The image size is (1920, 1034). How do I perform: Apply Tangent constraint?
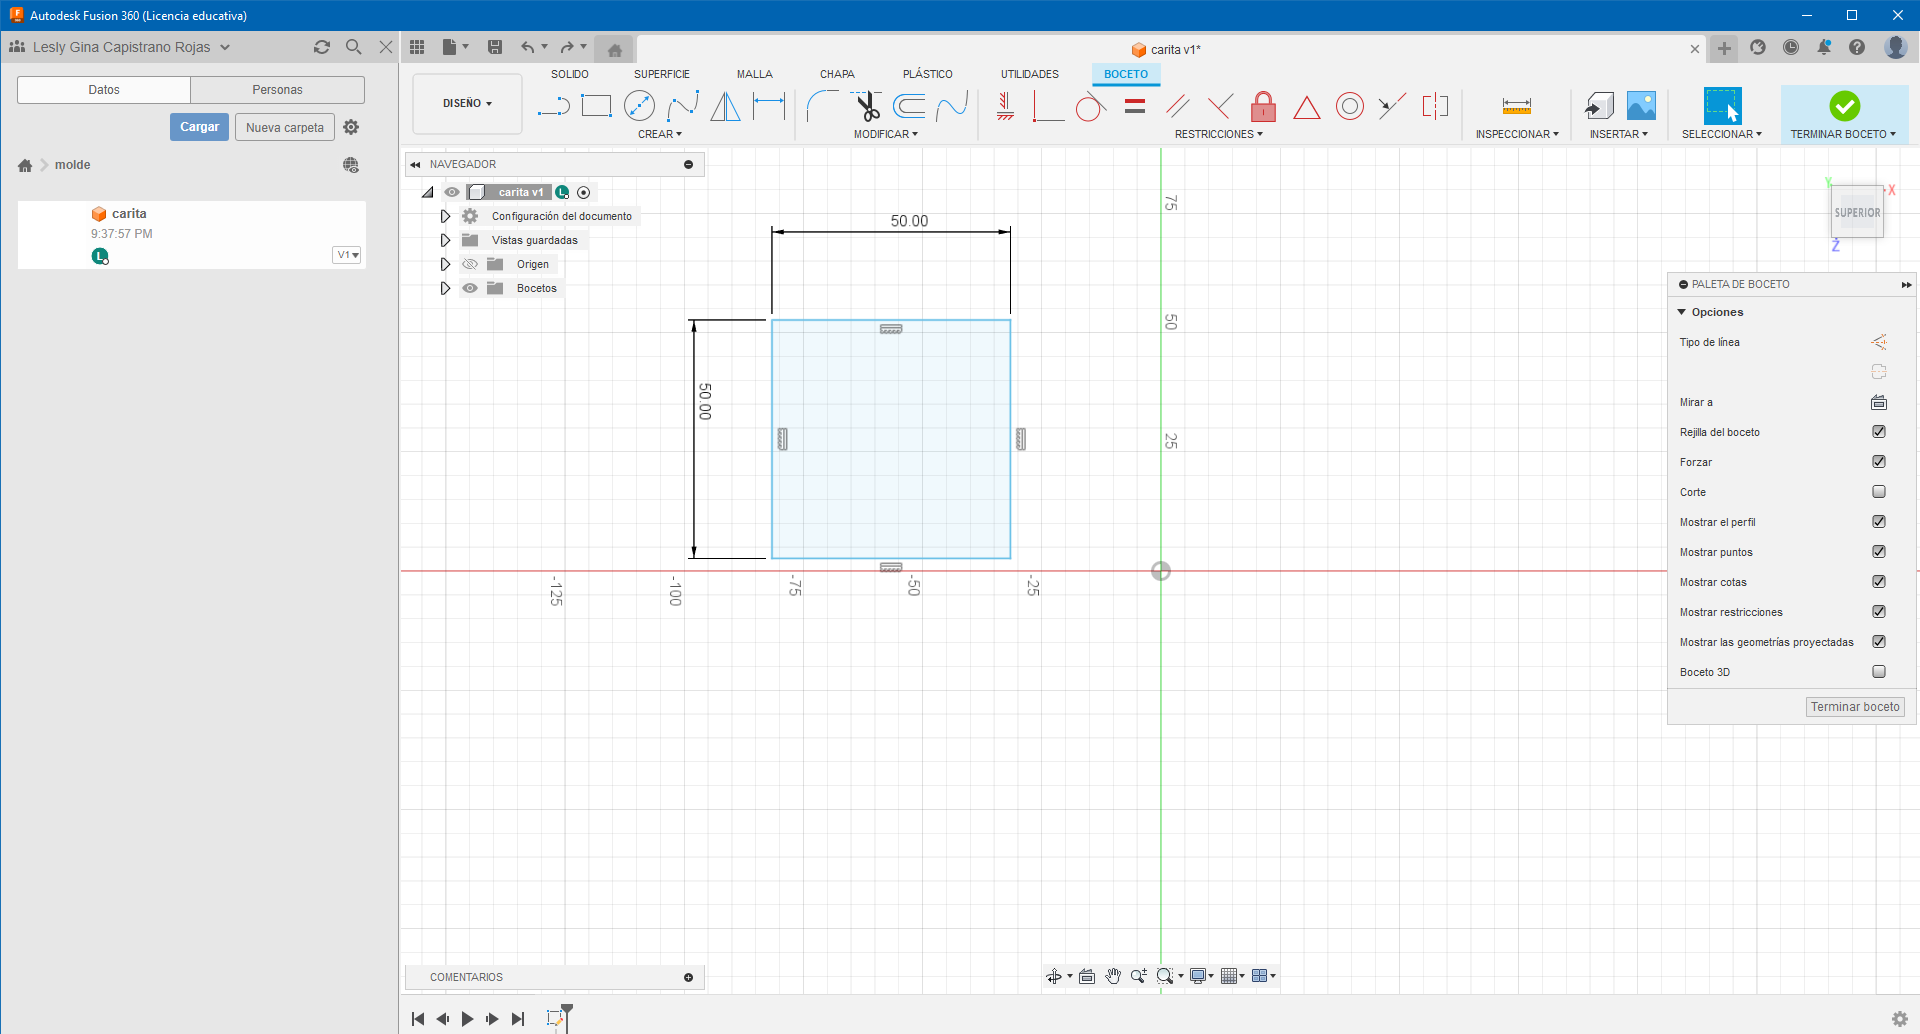(1090, 106)
